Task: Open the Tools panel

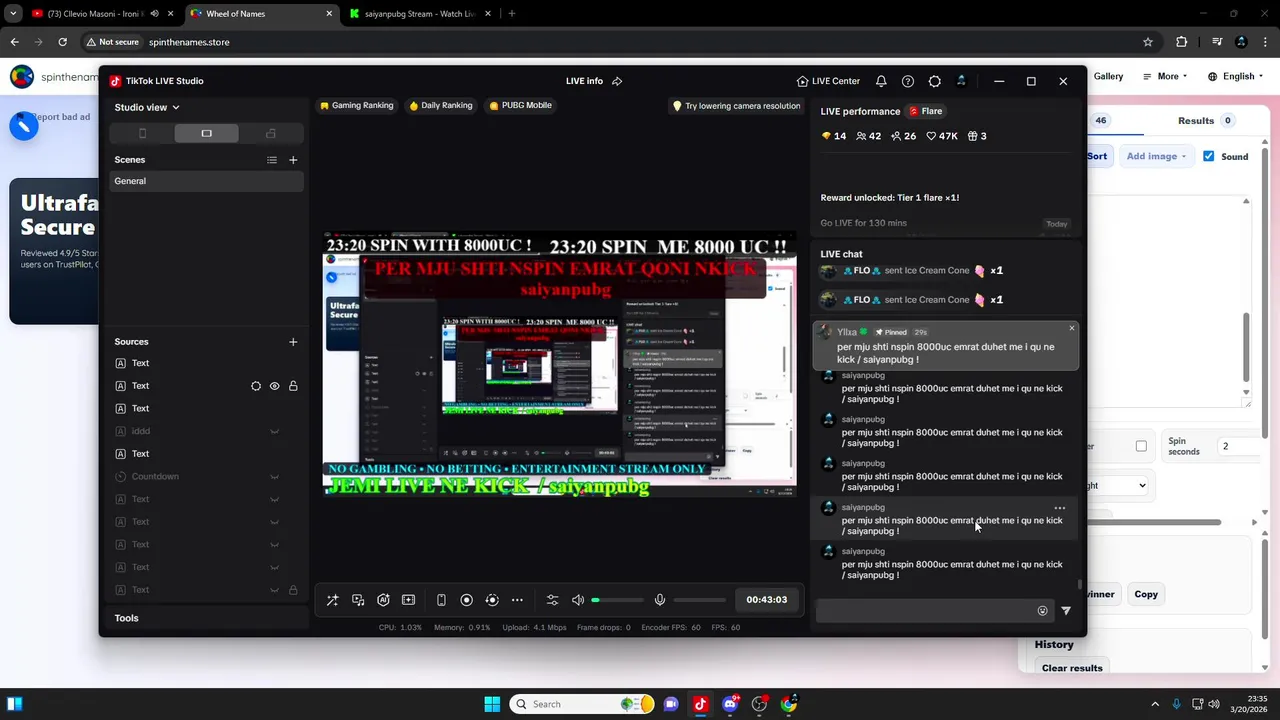Action: (x=126, y=618)
